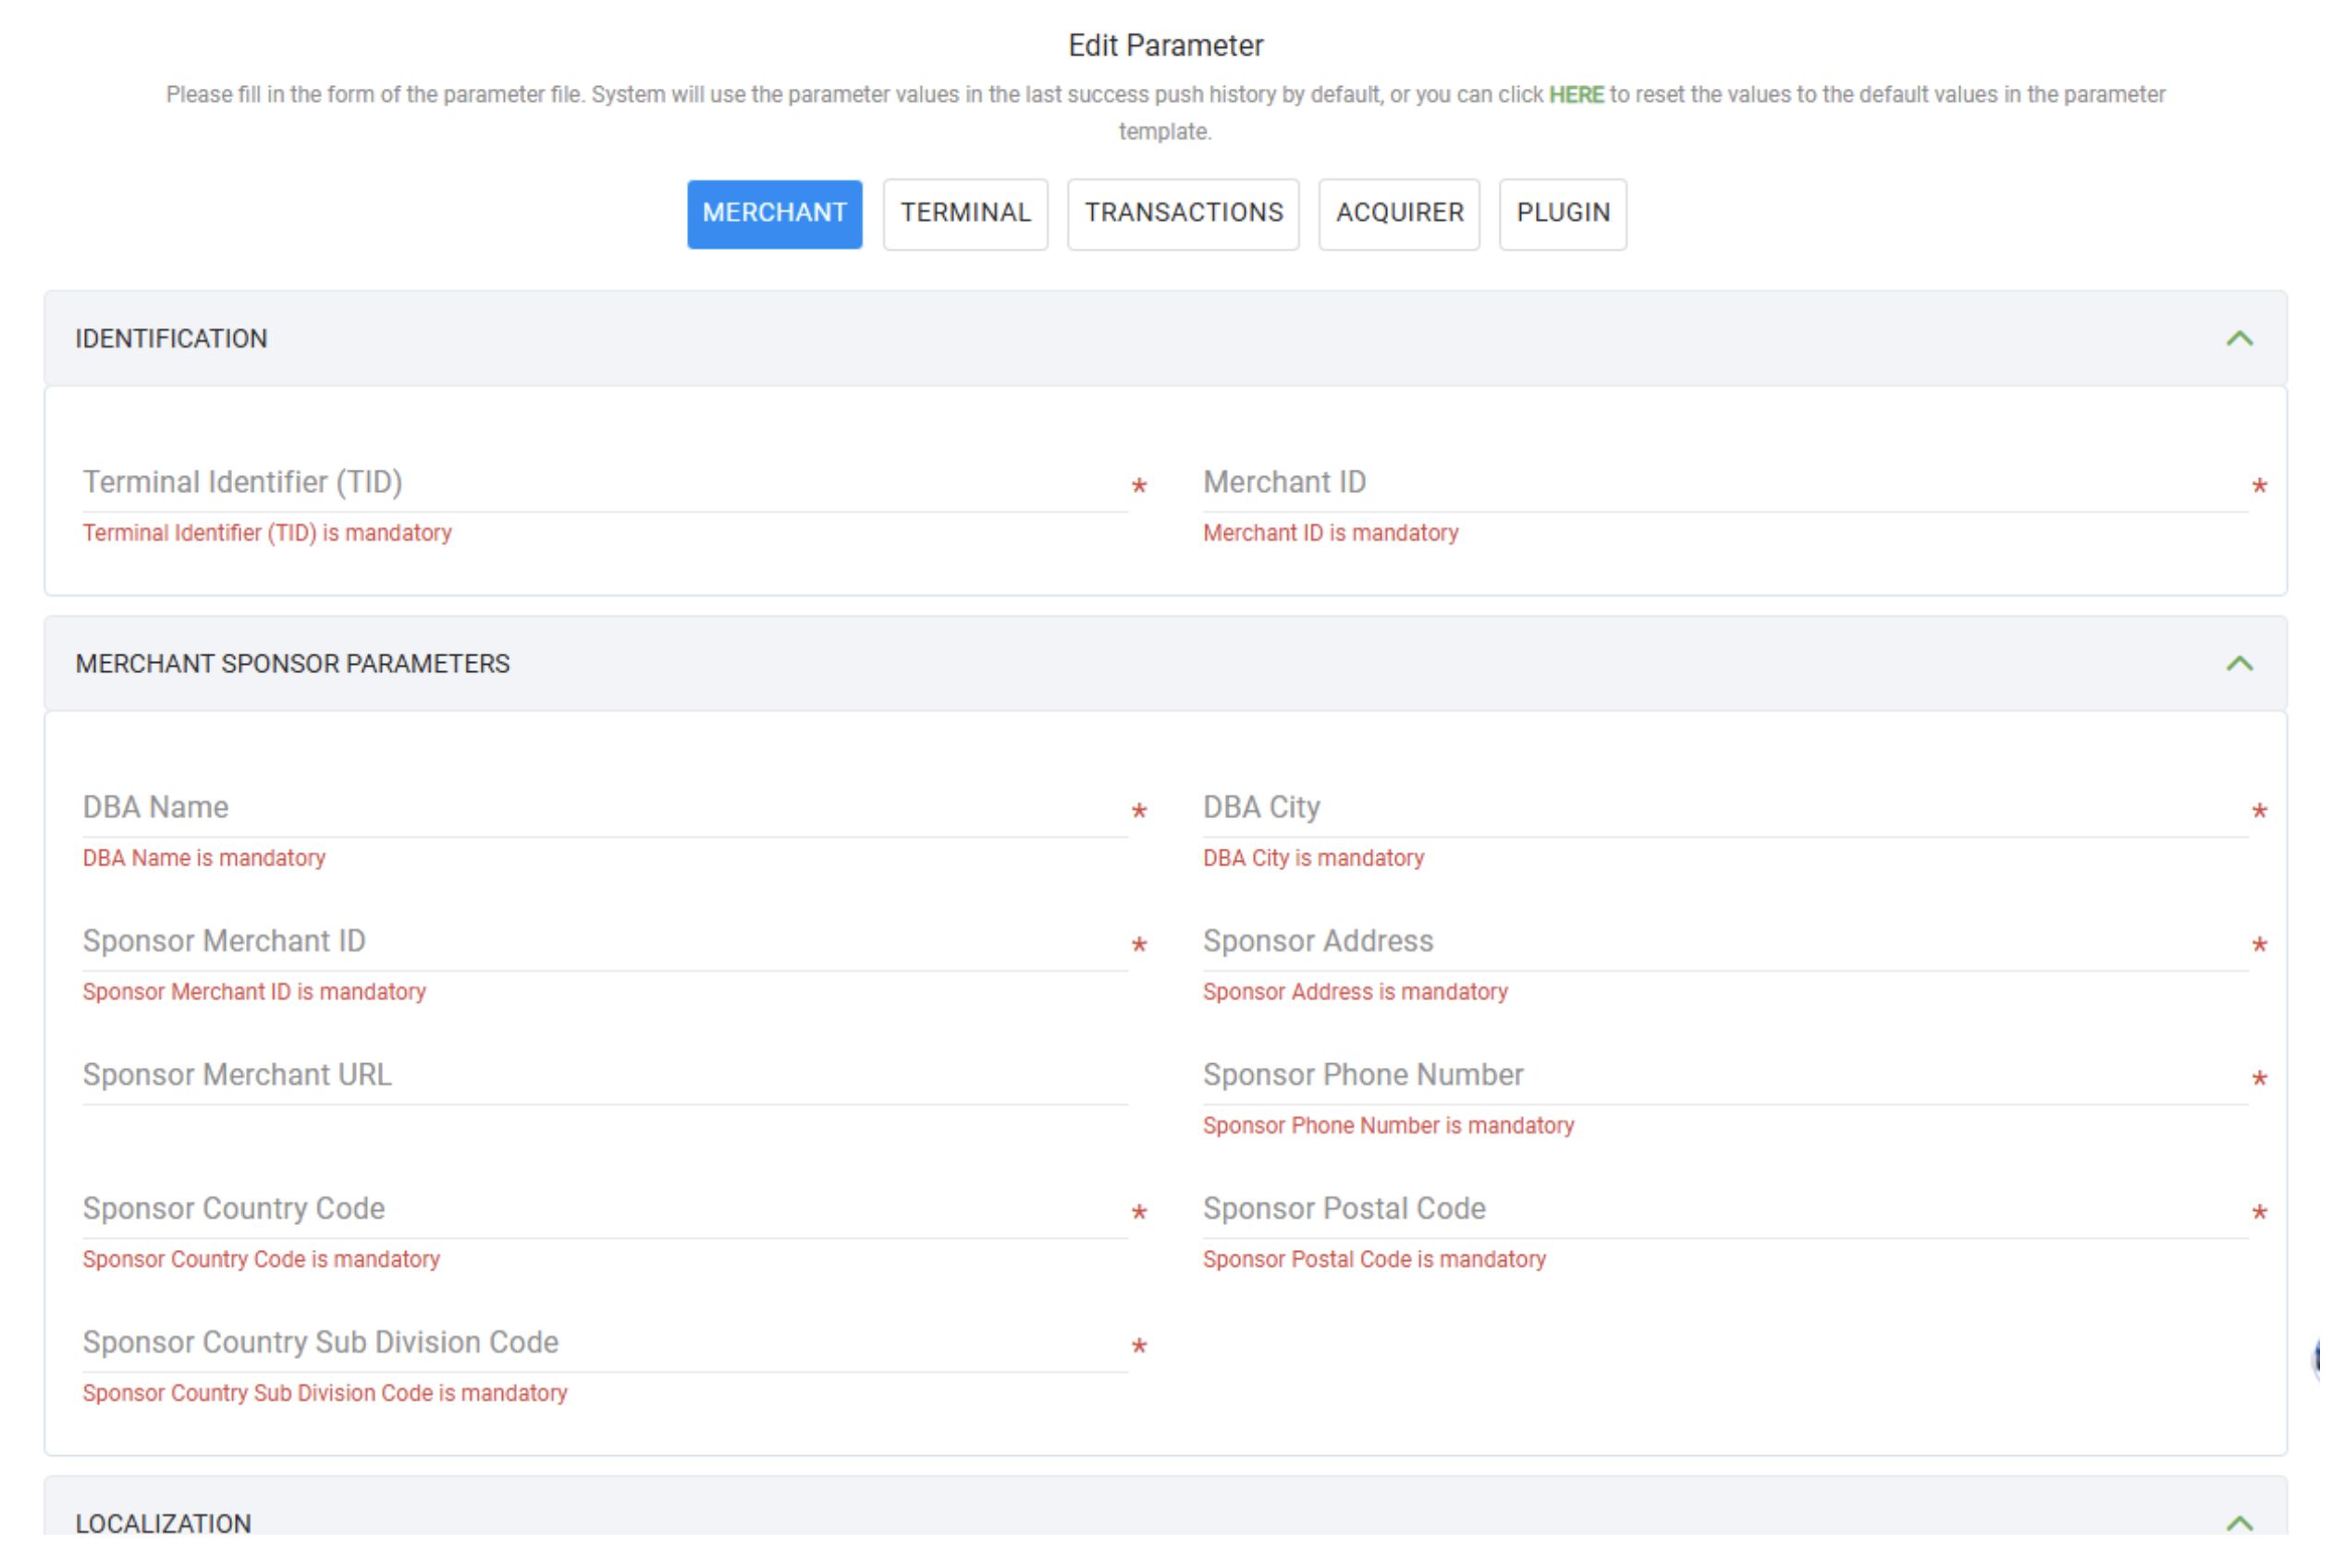Go to the PLUGIN tab
Screen dimensions: 2332x1568
point(1561,213)
